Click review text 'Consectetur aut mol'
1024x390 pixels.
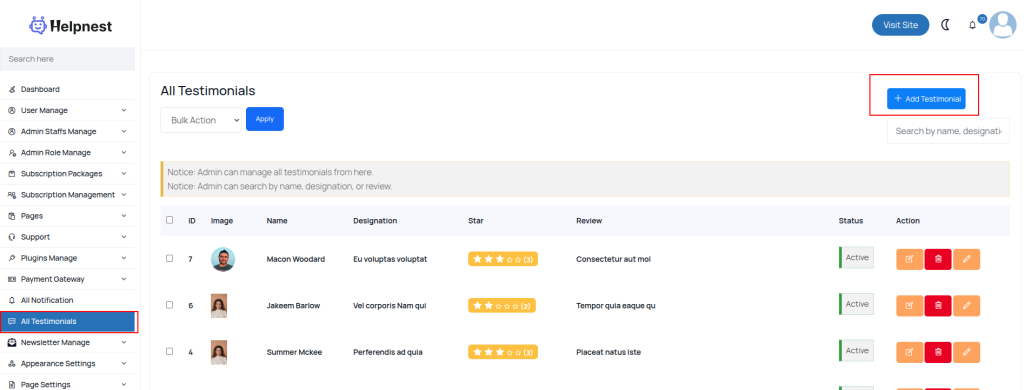tap(613, 259)
